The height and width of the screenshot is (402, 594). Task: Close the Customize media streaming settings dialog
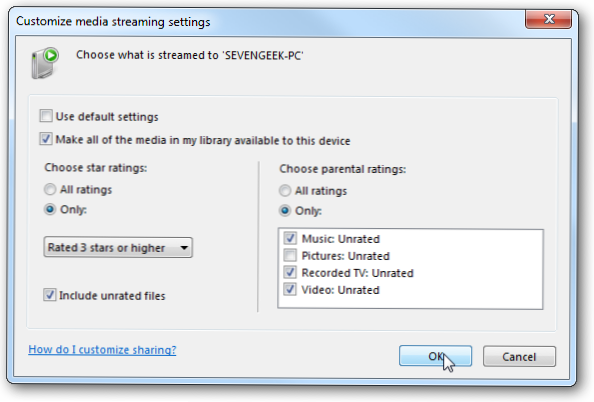[548, 19]
